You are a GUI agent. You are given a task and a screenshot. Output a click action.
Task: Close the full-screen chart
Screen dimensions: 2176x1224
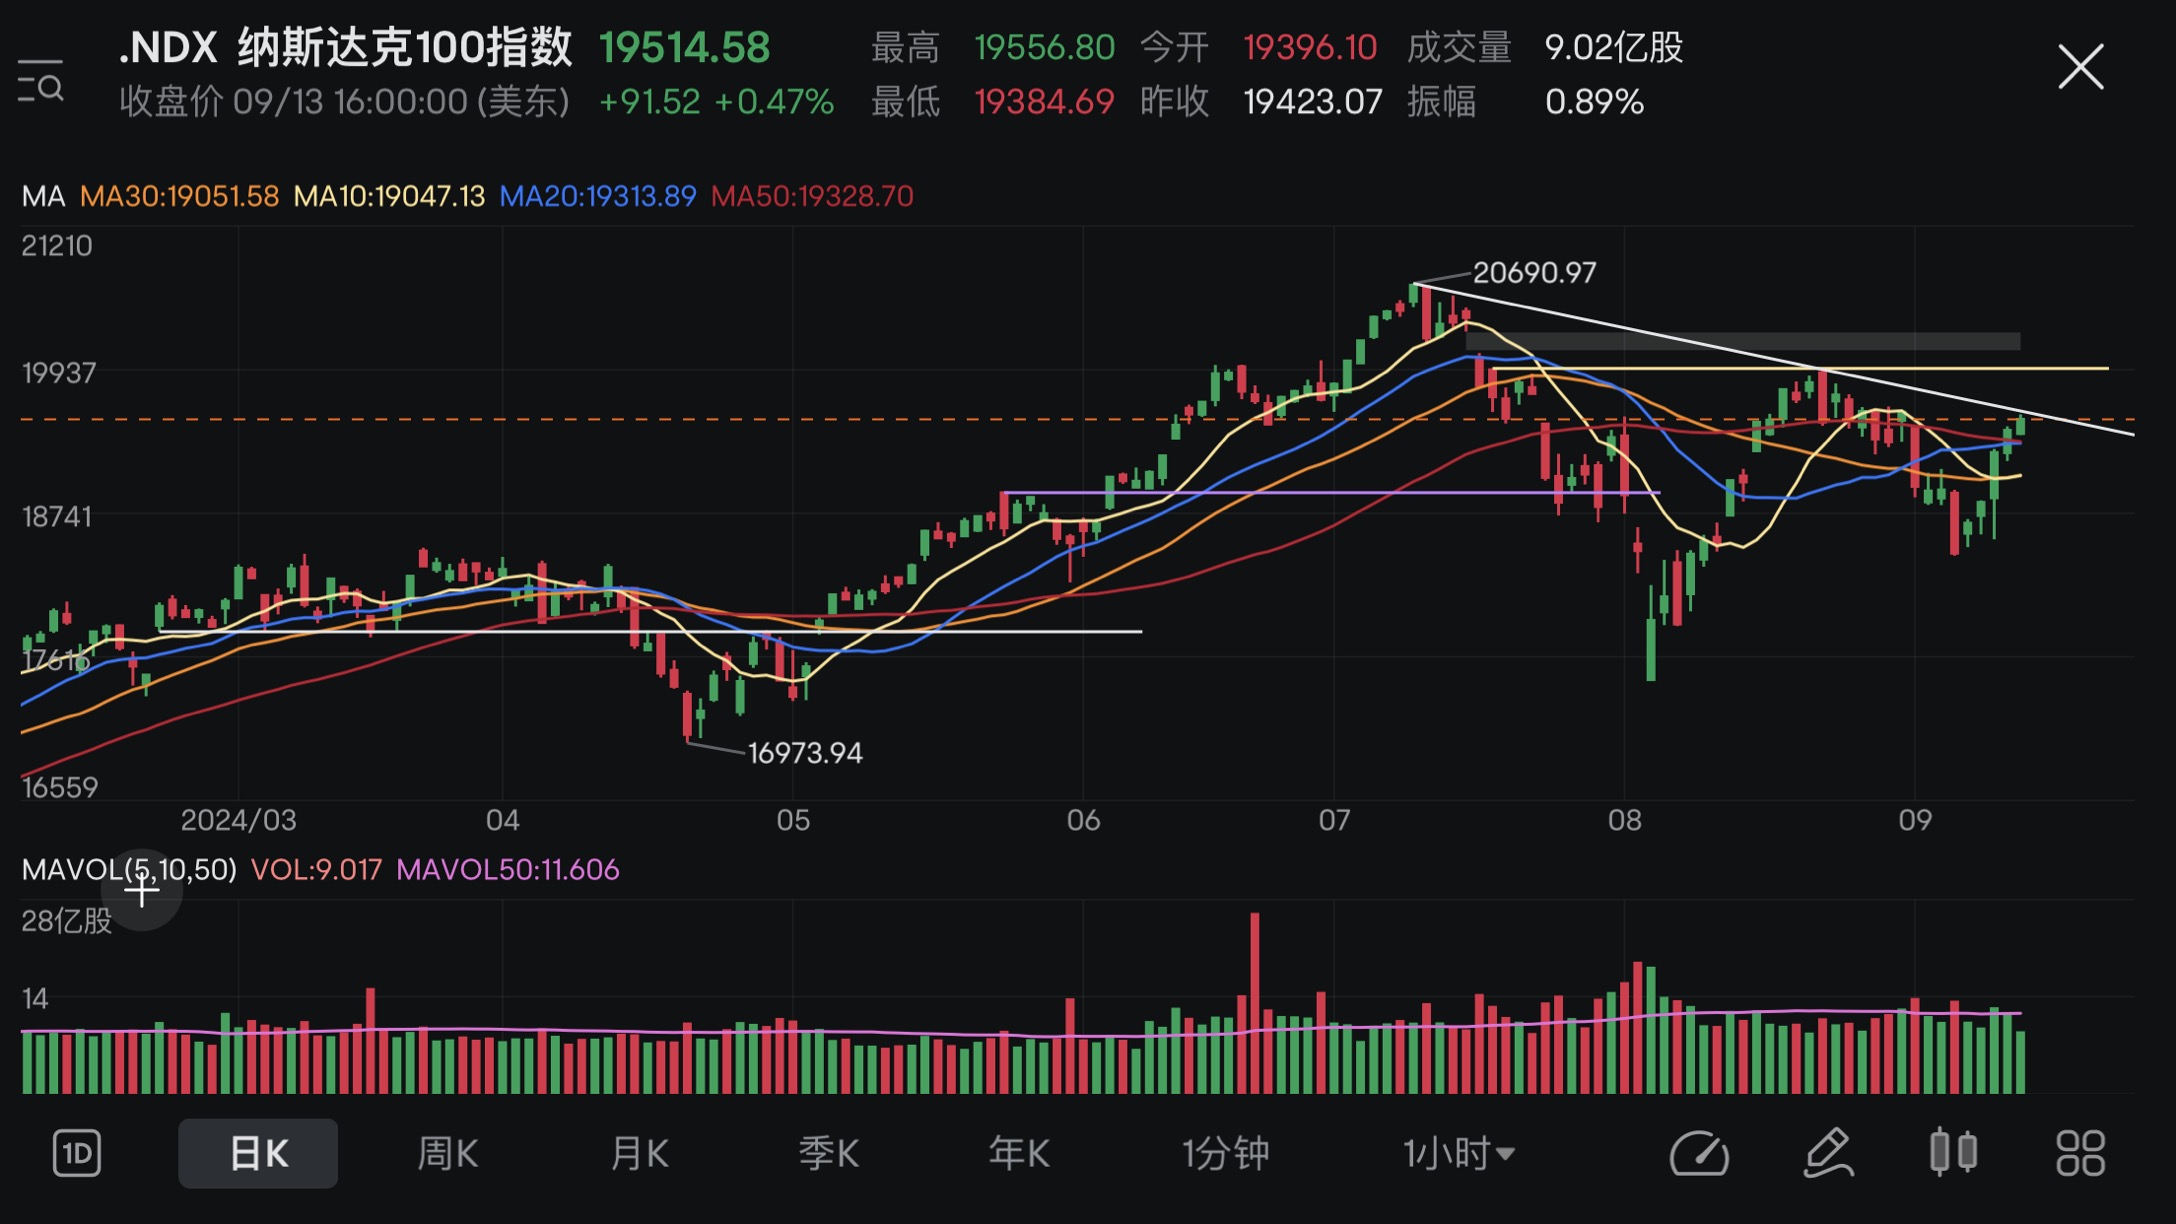pyautogui.click(x=2081, y=67)
